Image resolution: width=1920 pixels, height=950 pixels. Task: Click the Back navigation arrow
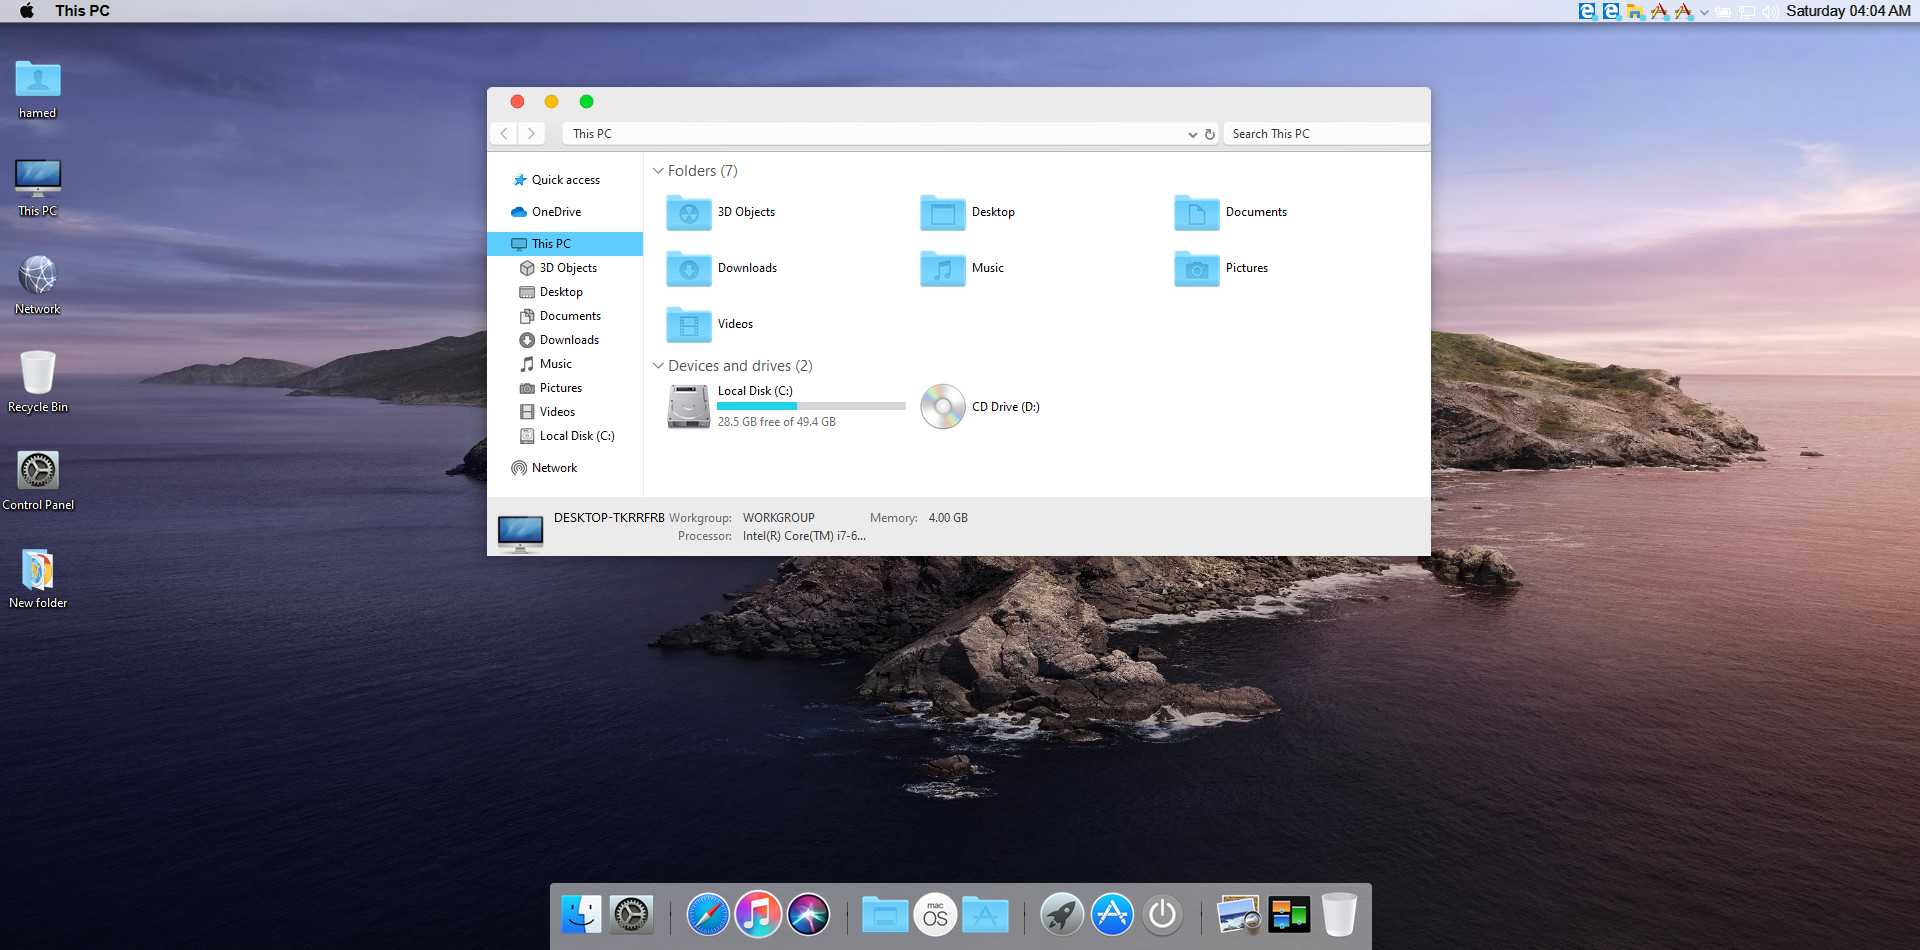(x=504, y=134)
